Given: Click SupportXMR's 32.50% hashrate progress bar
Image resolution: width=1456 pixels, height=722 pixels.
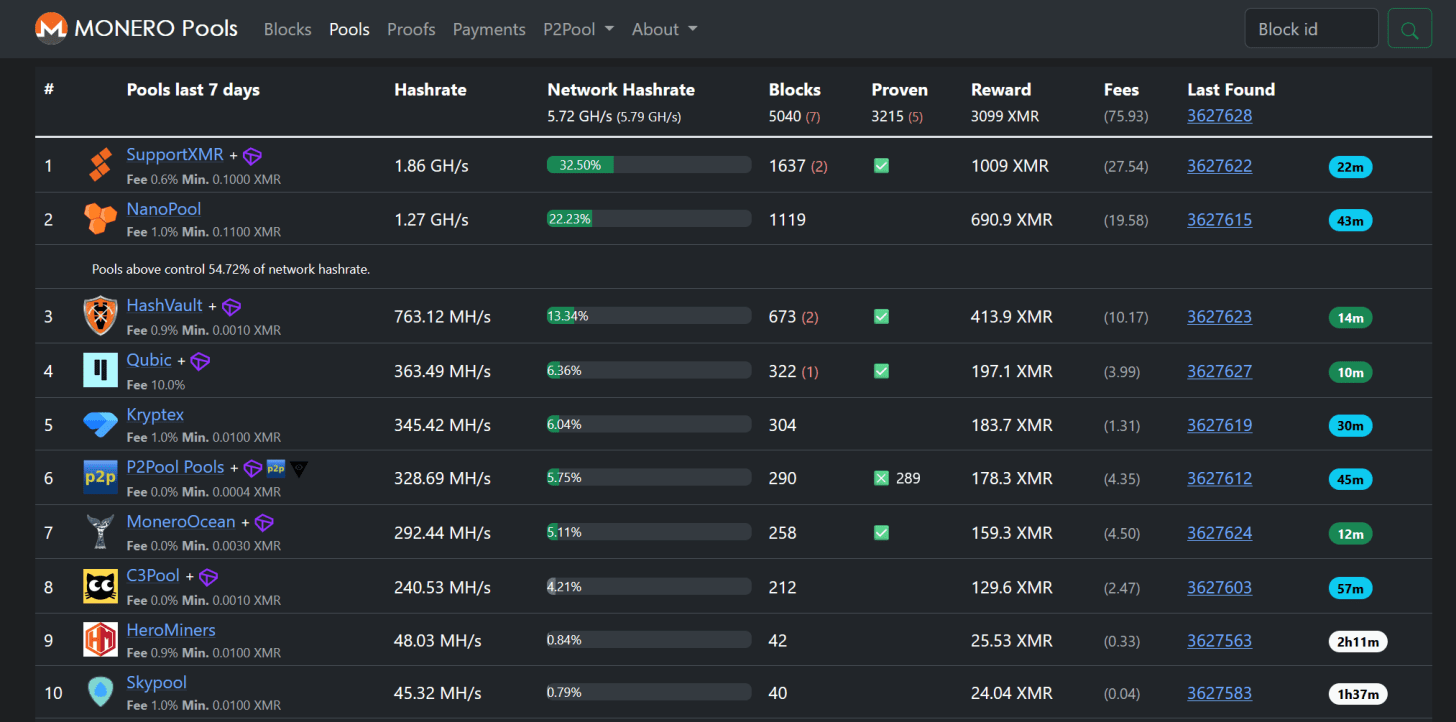Looking at the screenshot, I should 649,165.
